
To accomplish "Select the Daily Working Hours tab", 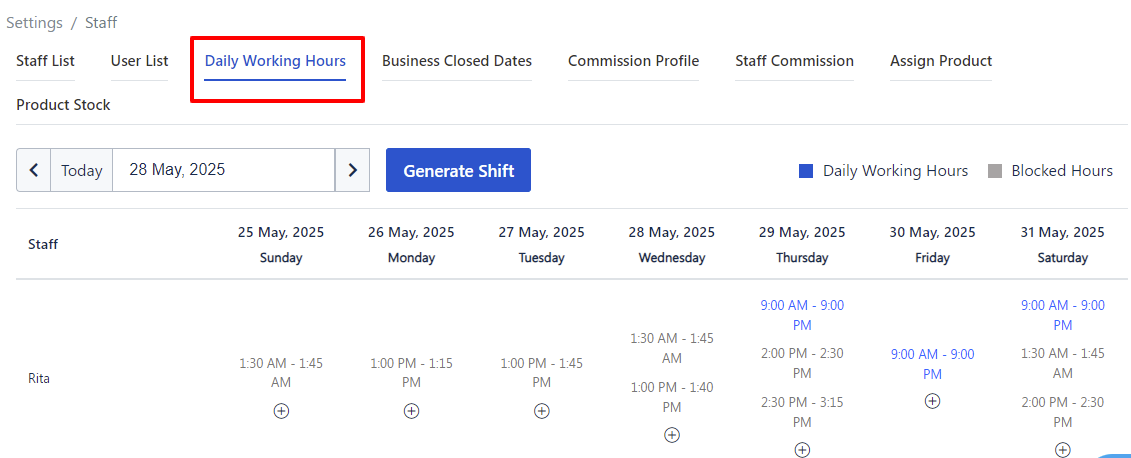I will tap(275, 61).
